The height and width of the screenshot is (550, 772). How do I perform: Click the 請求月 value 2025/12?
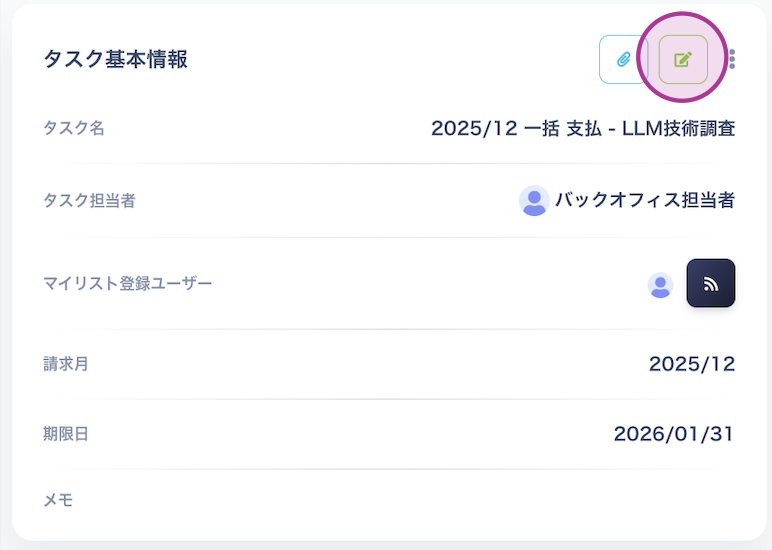691,364
